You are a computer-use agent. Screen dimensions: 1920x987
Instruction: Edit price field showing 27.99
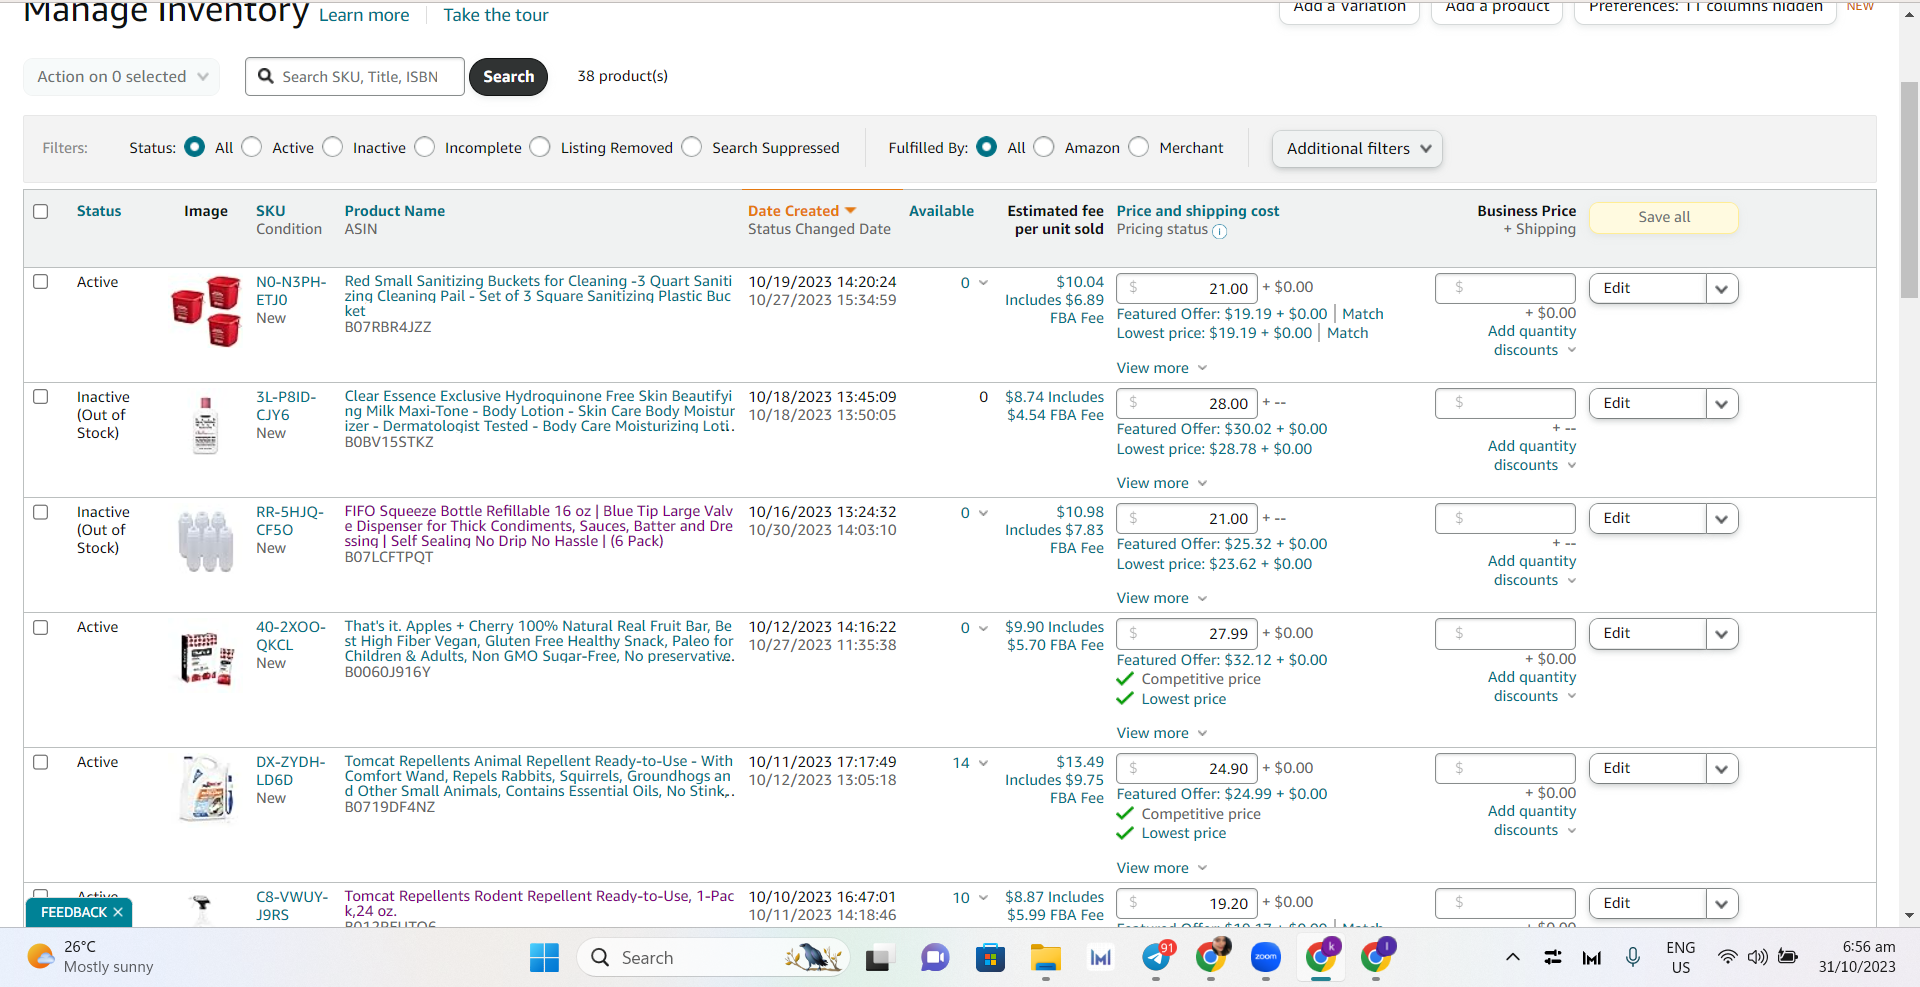1187,634
